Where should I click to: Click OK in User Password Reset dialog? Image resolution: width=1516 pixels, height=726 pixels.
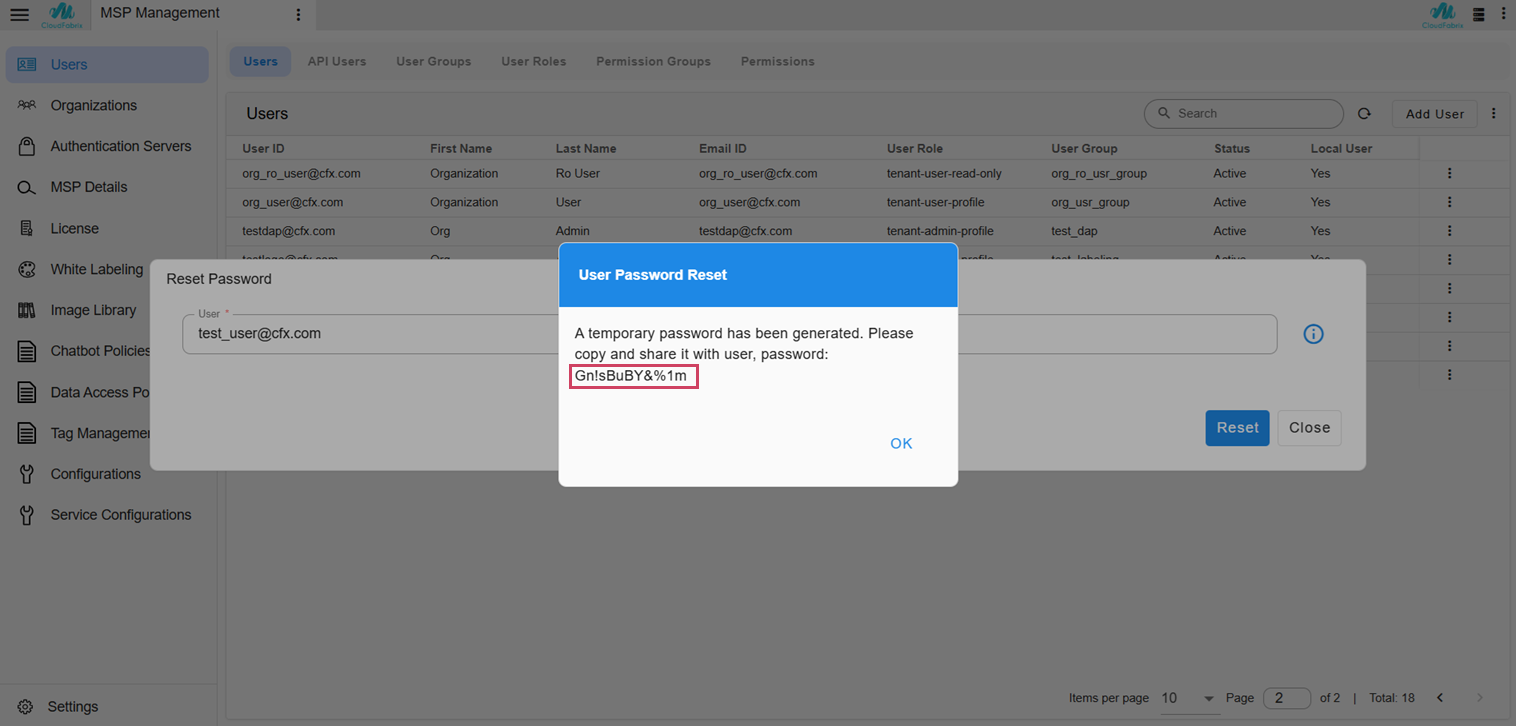point(901,443)
